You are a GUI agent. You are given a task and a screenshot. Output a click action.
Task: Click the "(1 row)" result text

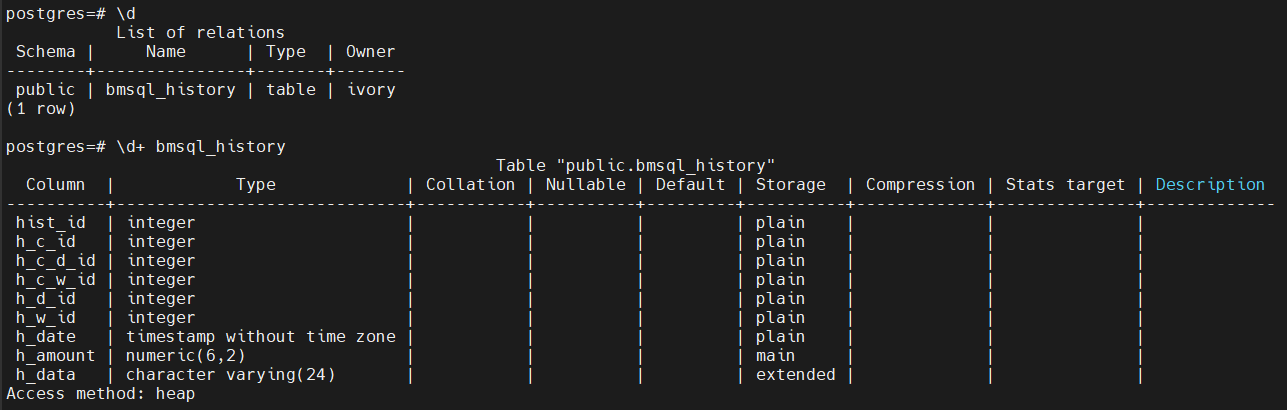tap(40, 108)
